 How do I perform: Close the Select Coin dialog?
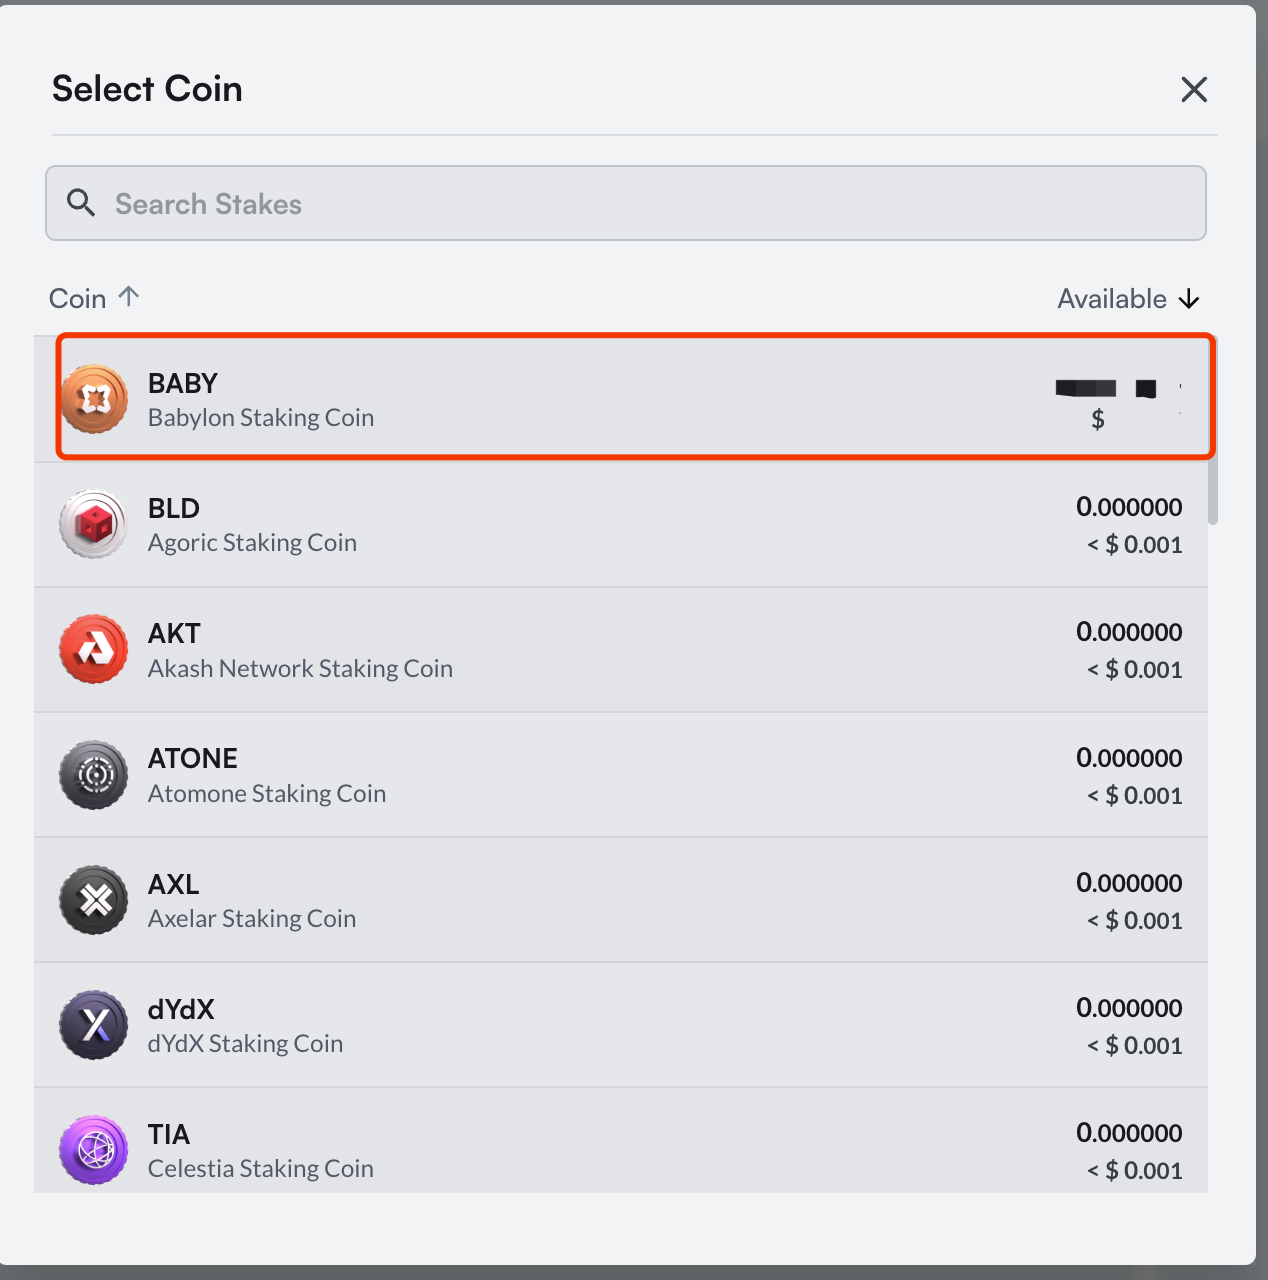click(x=1194, y=89)
